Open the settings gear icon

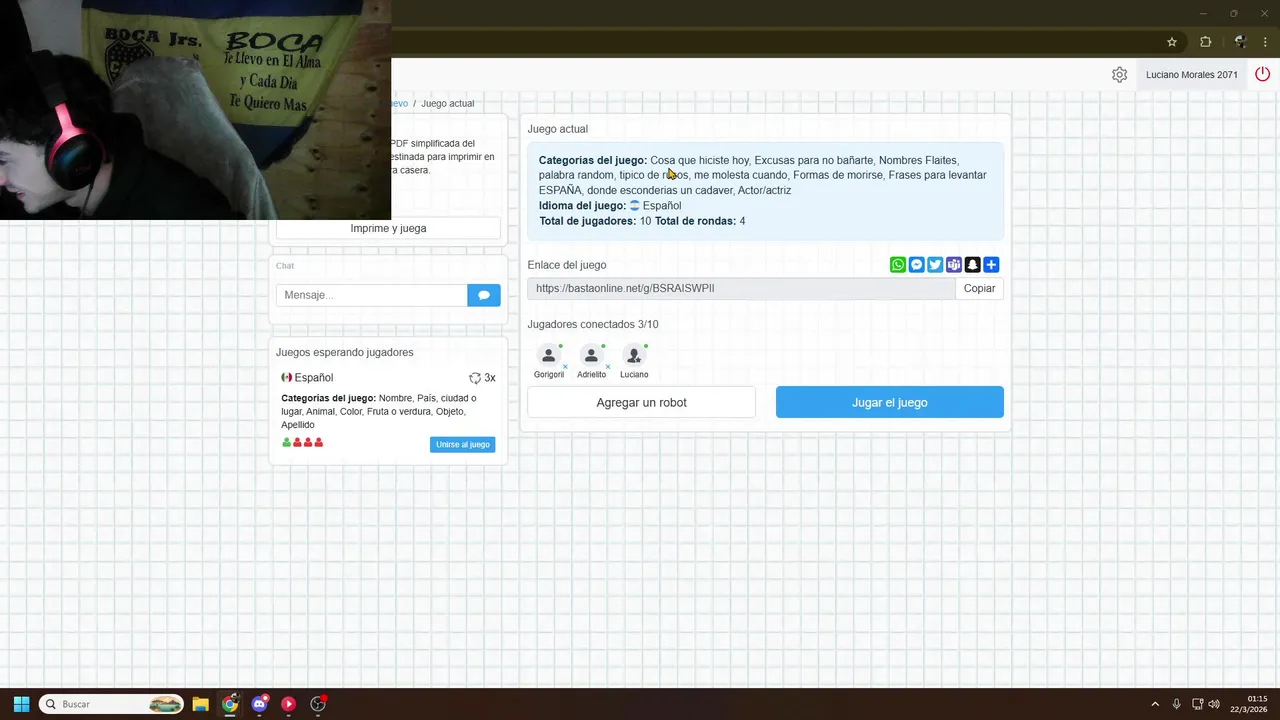1119,75
